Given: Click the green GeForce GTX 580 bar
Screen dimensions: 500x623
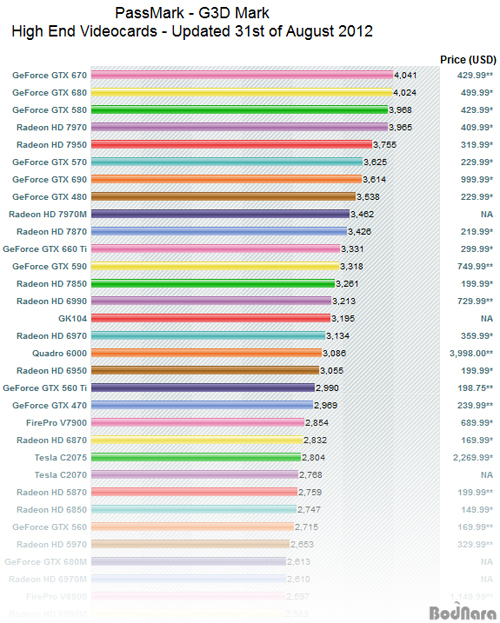Looking at the screenshot, I should click(x=239, y=110).
